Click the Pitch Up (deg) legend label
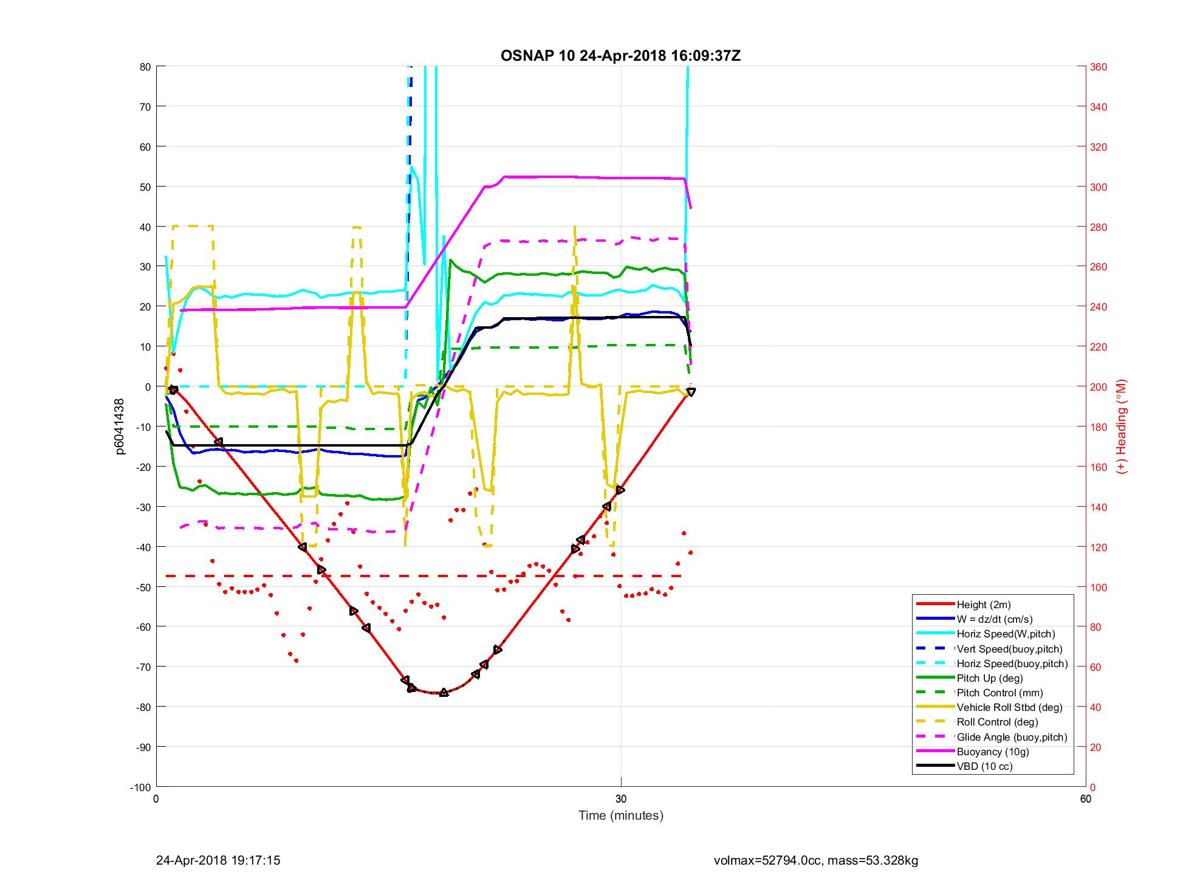Screen dimensions: 1200x885 click(991, 678)
